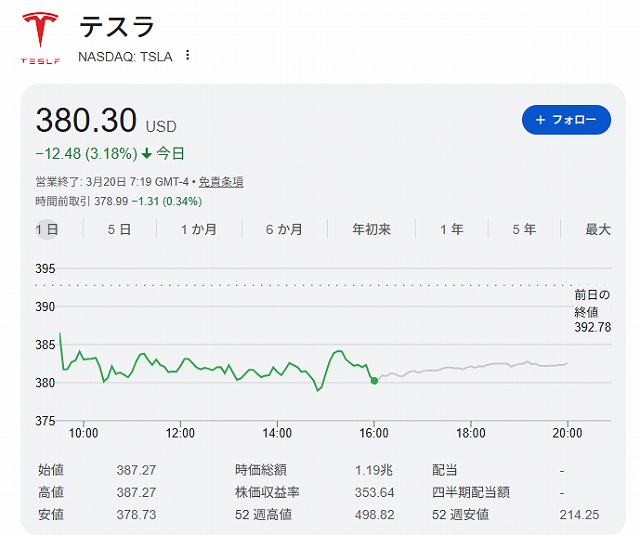
Task: Switch to the 5日 time range tab
Action: [120, 229]
